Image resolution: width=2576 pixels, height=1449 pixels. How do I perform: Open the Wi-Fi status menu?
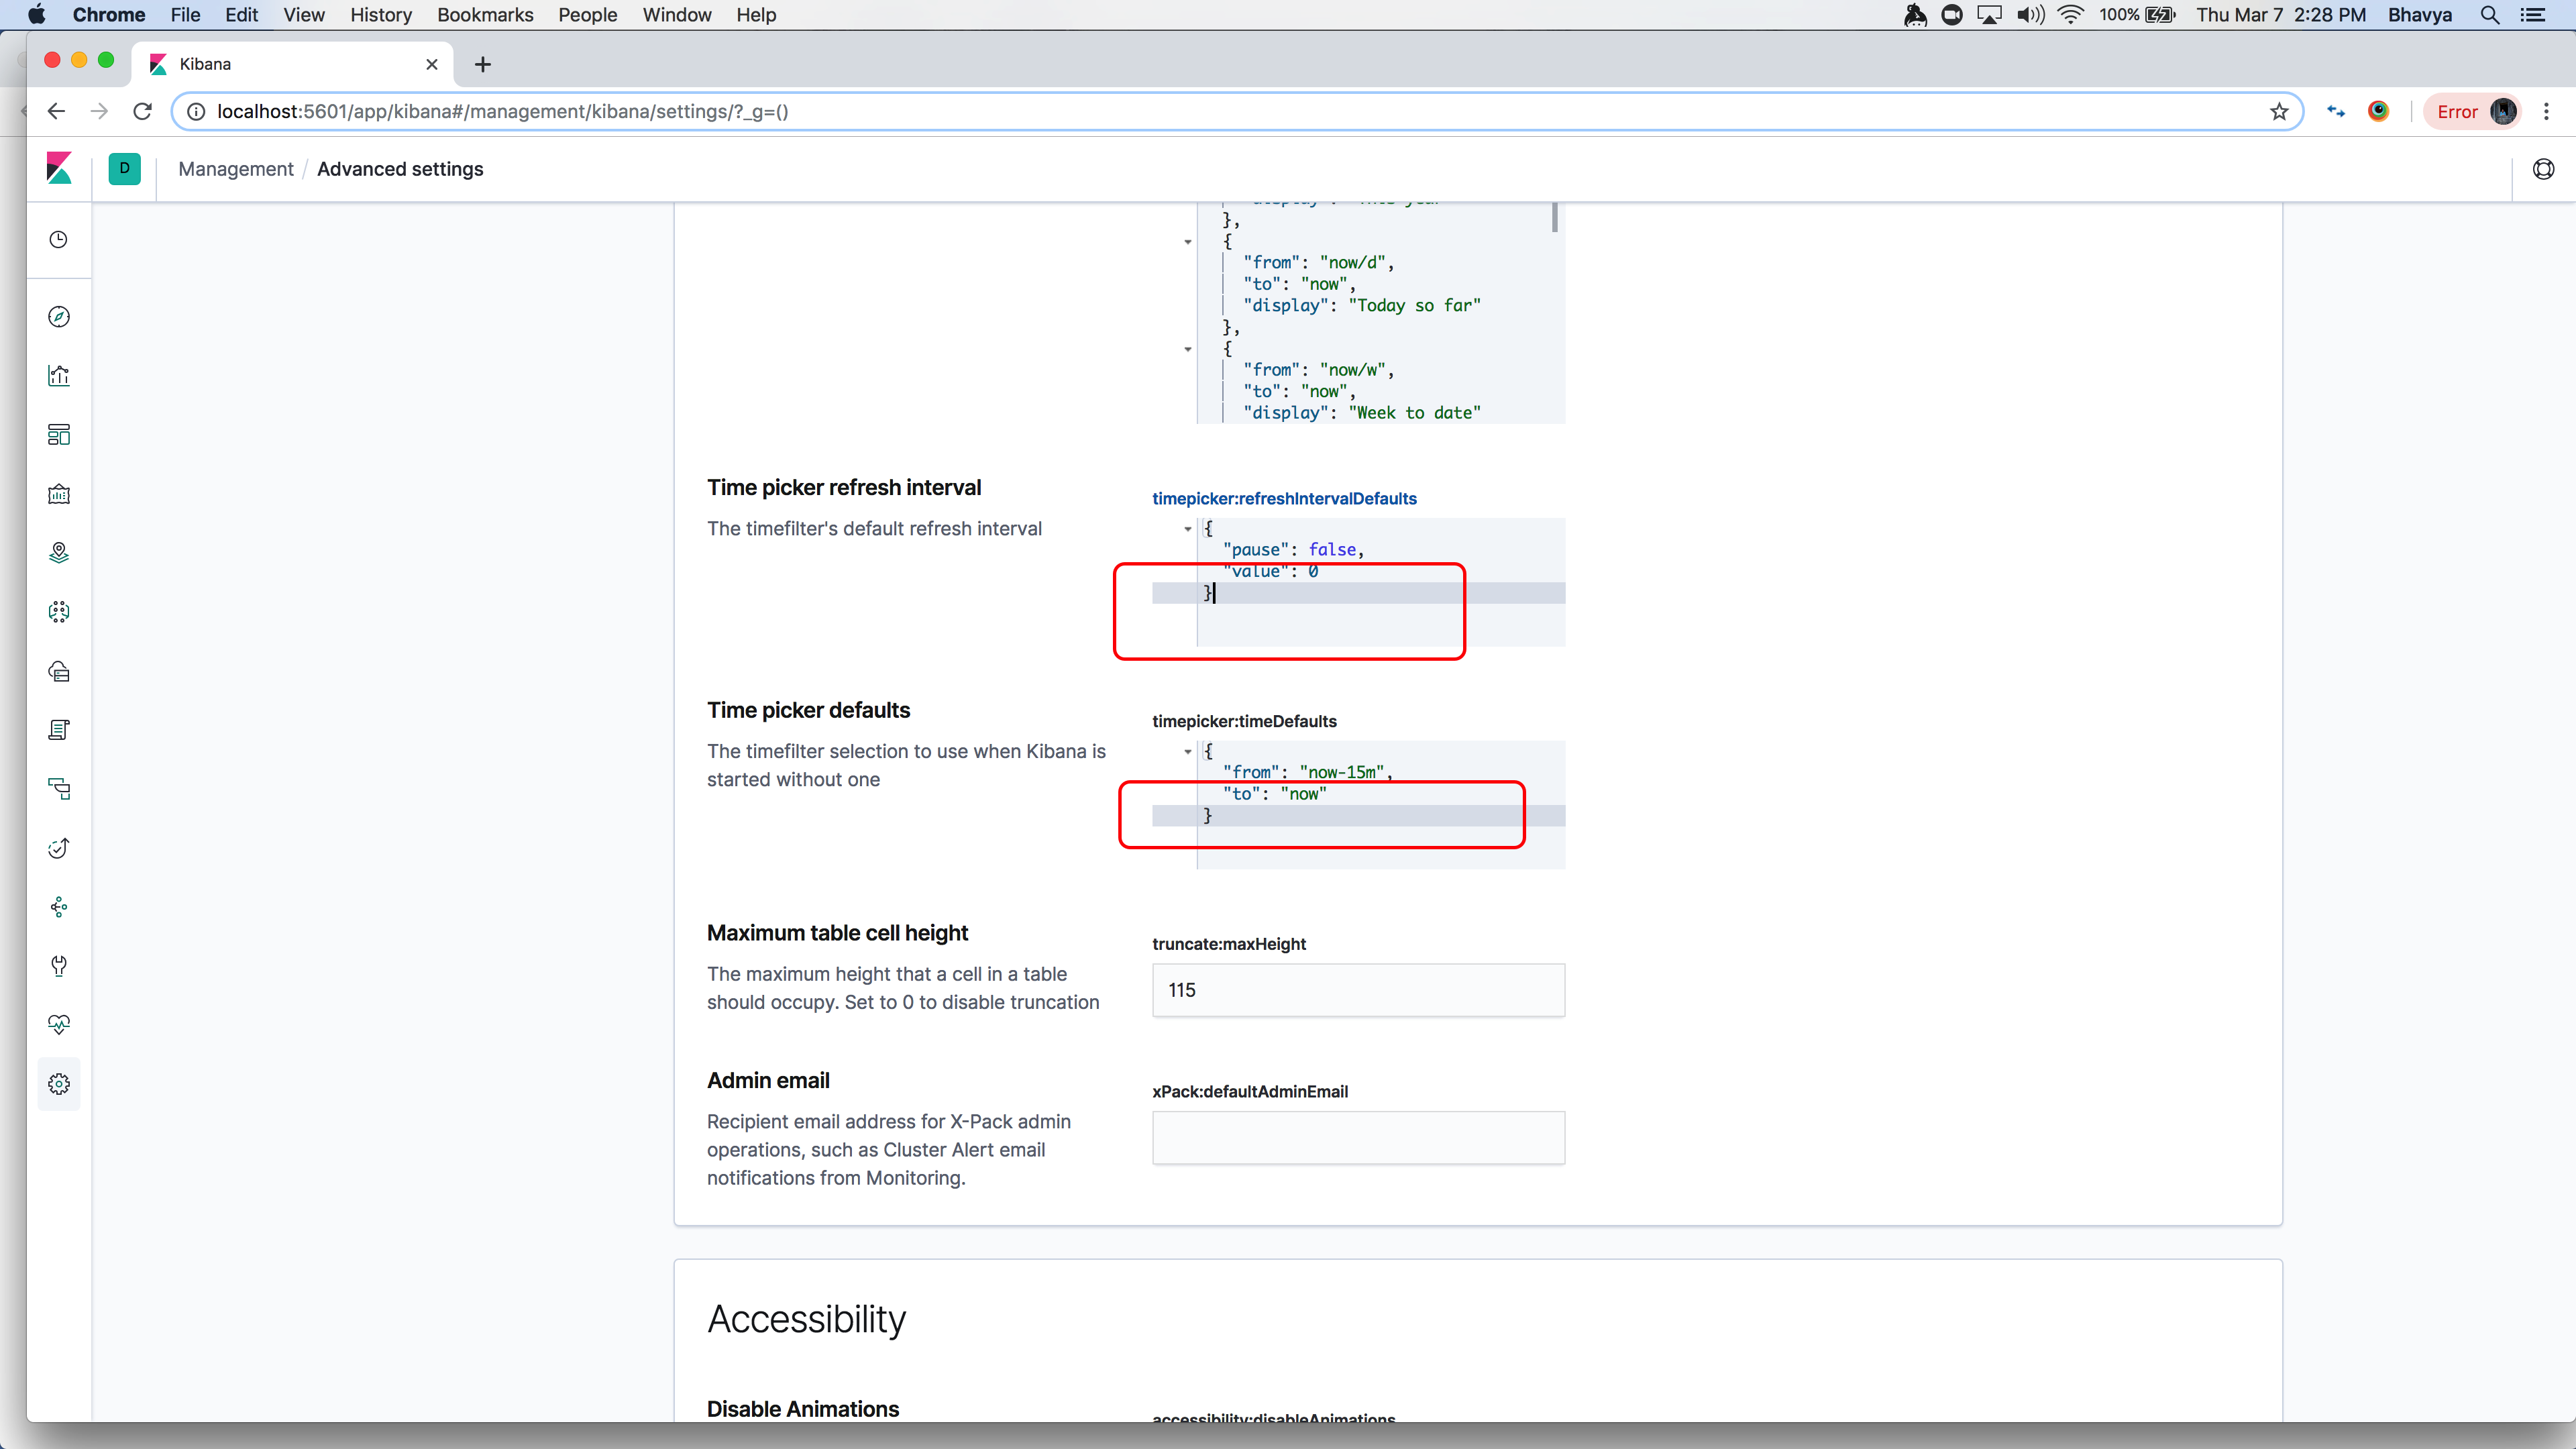pos(2070,15)
